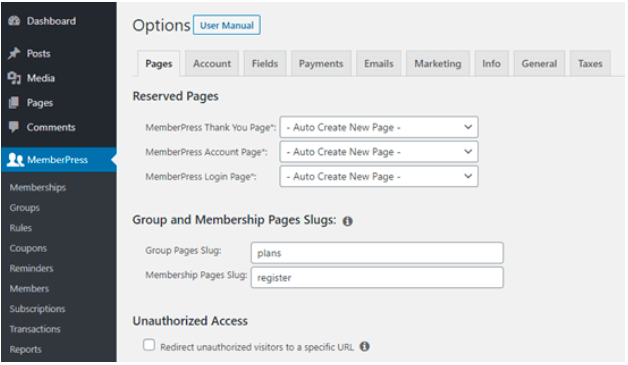Click the Options page title
This screenshot has height=365, width=628.
[161, 25]
